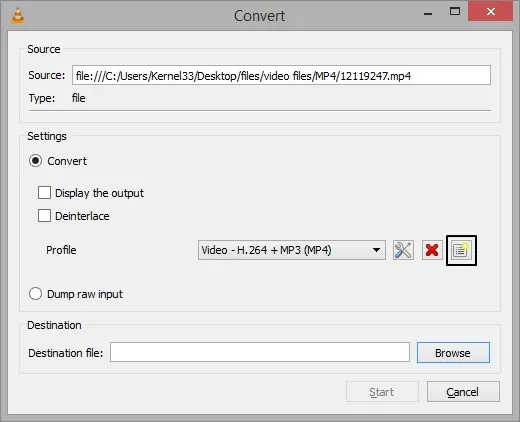Minimize the Convert window
The height and width of the screenshot is (422, 520).
pyautogui.click(x=428, y=14)
